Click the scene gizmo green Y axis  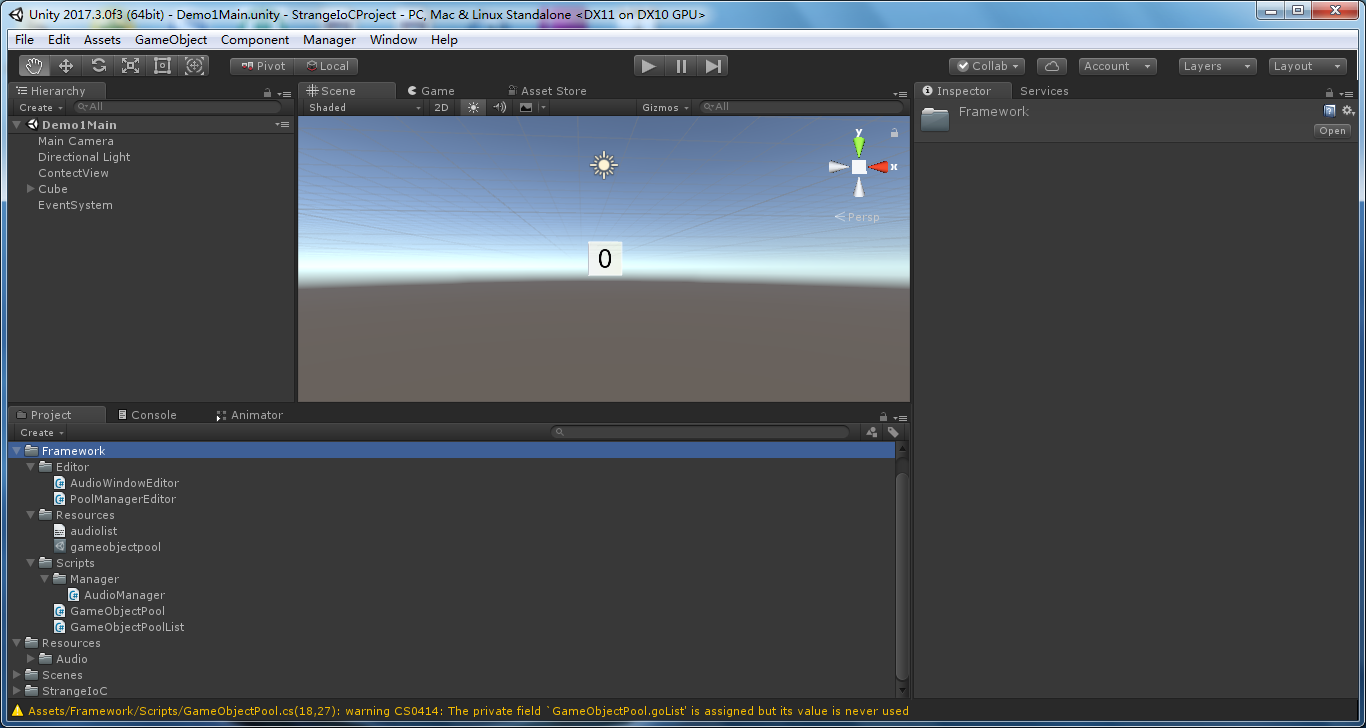(x=858, y=145)
